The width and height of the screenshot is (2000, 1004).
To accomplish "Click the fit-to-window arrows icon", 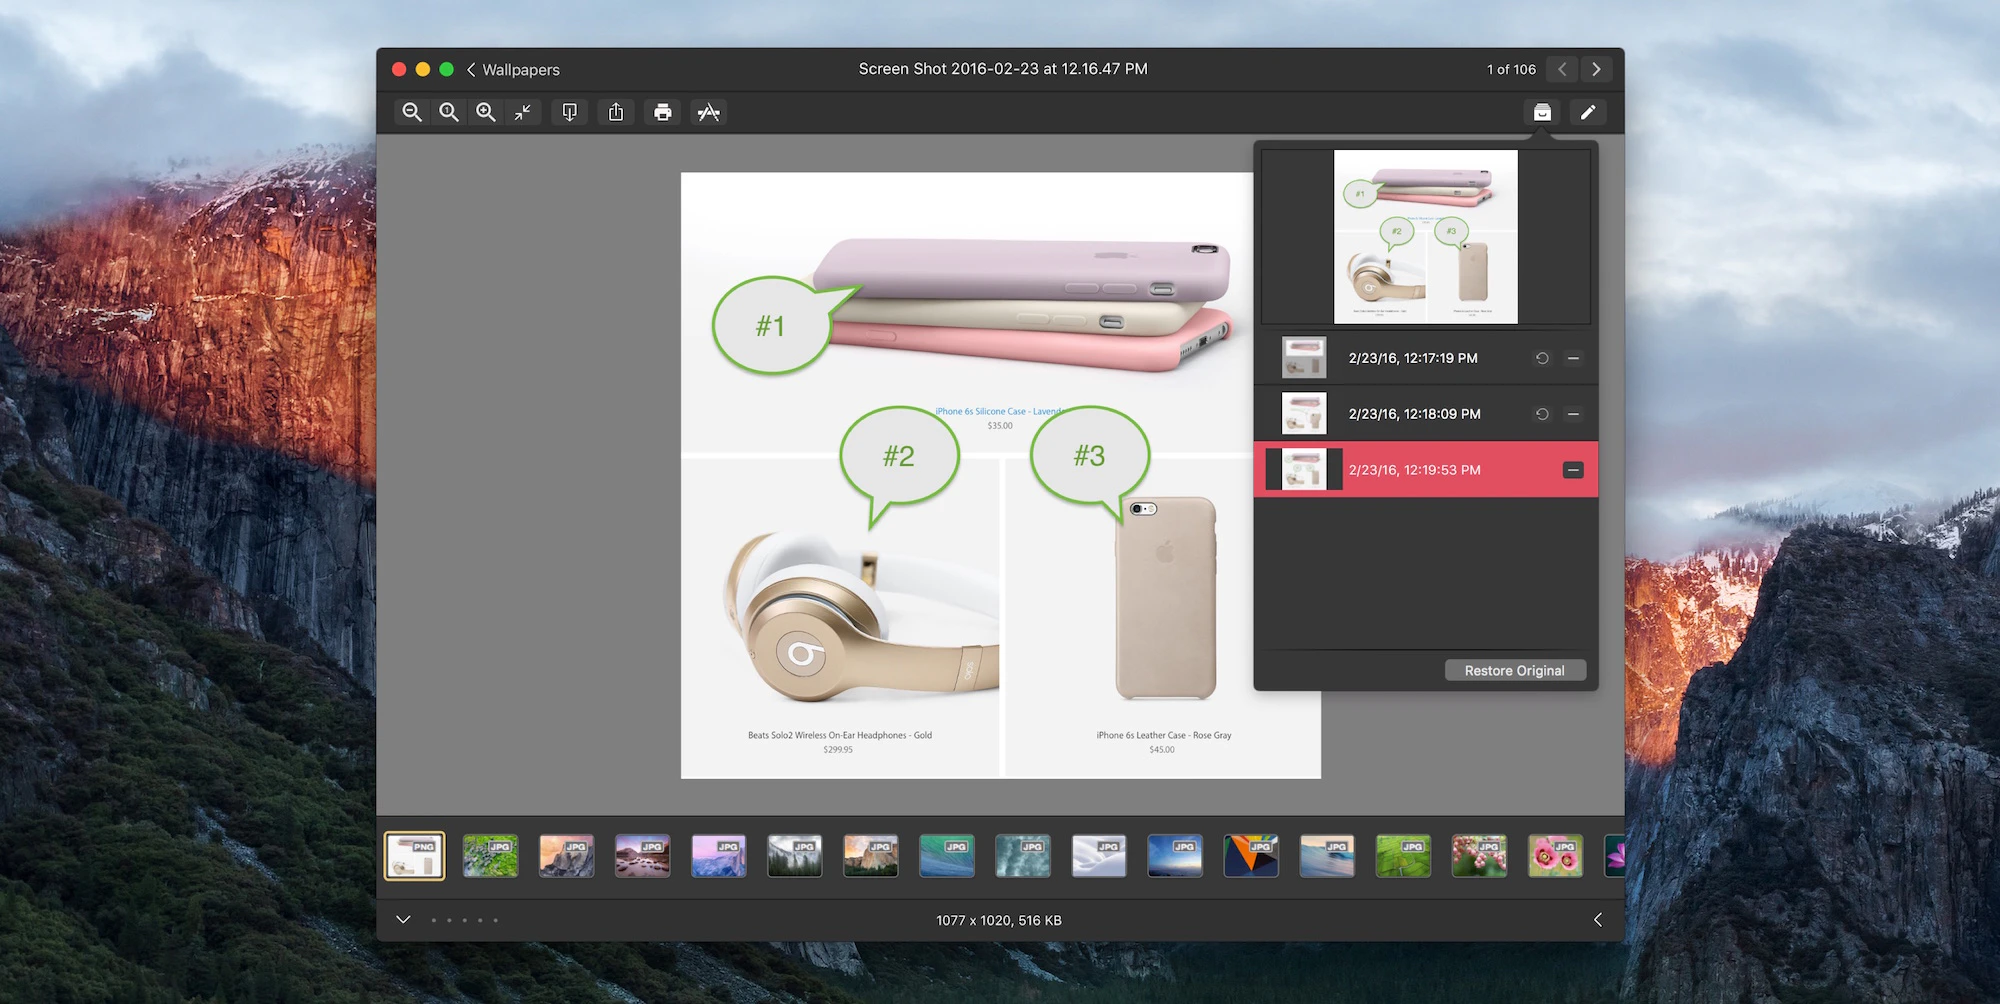I will pos(523,112).
